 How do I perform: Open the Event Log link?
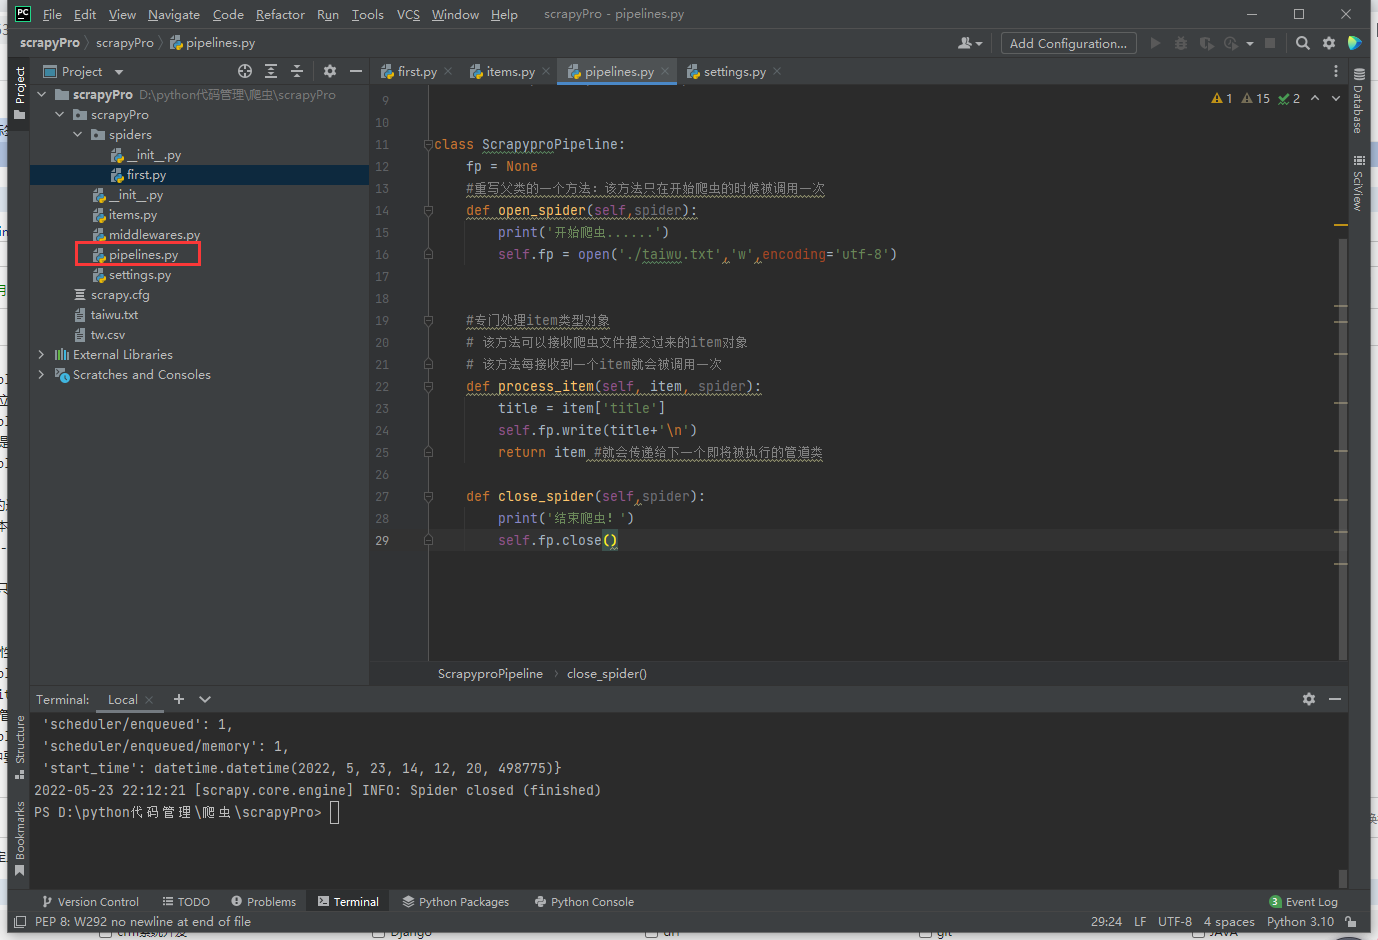(1310, 902)
